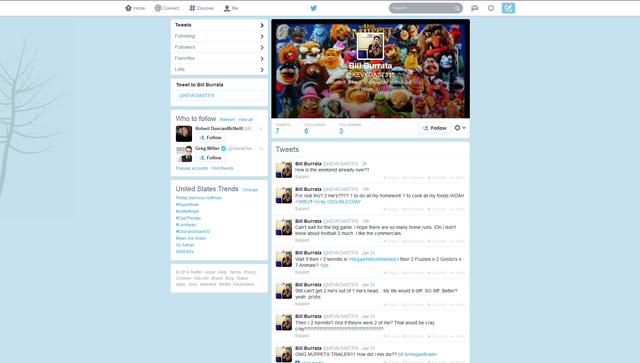The width and height of the screenshot is (640, 363).
Task: Click the chevron beside Lists
Action: coord(262,69)
